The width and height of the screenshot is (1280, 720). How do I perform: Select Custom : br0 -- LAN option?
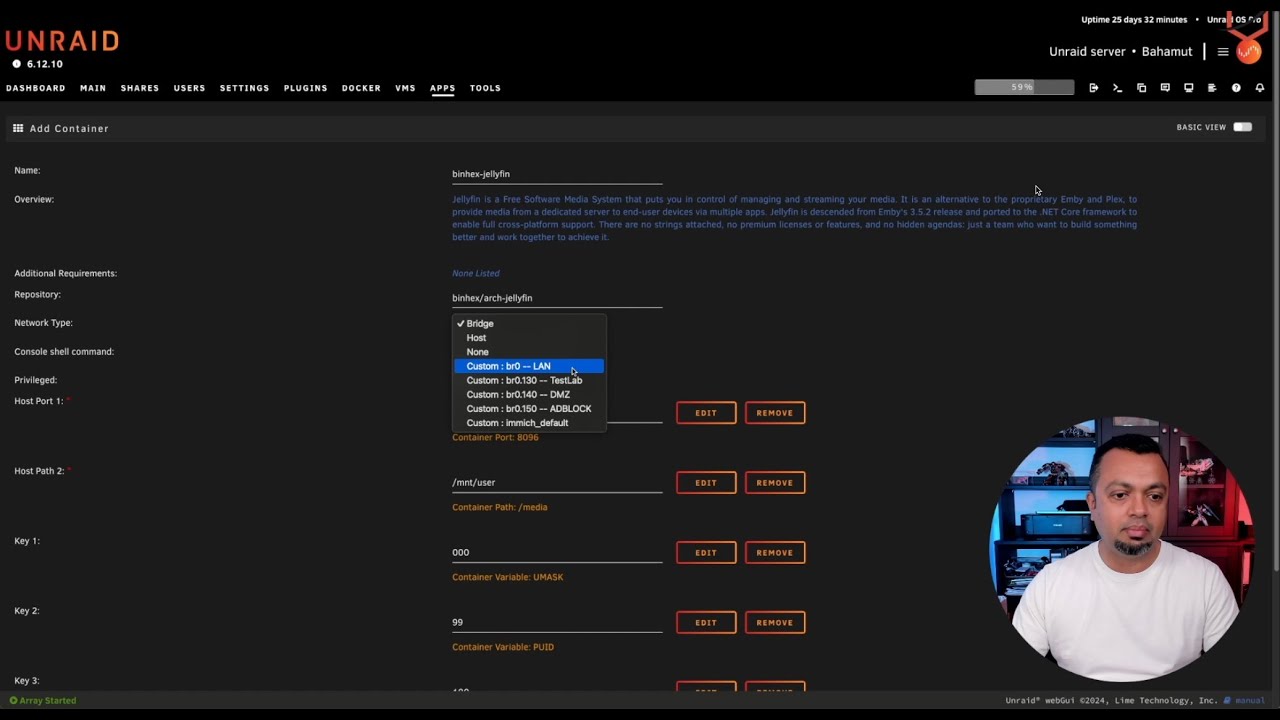(529, 366)
